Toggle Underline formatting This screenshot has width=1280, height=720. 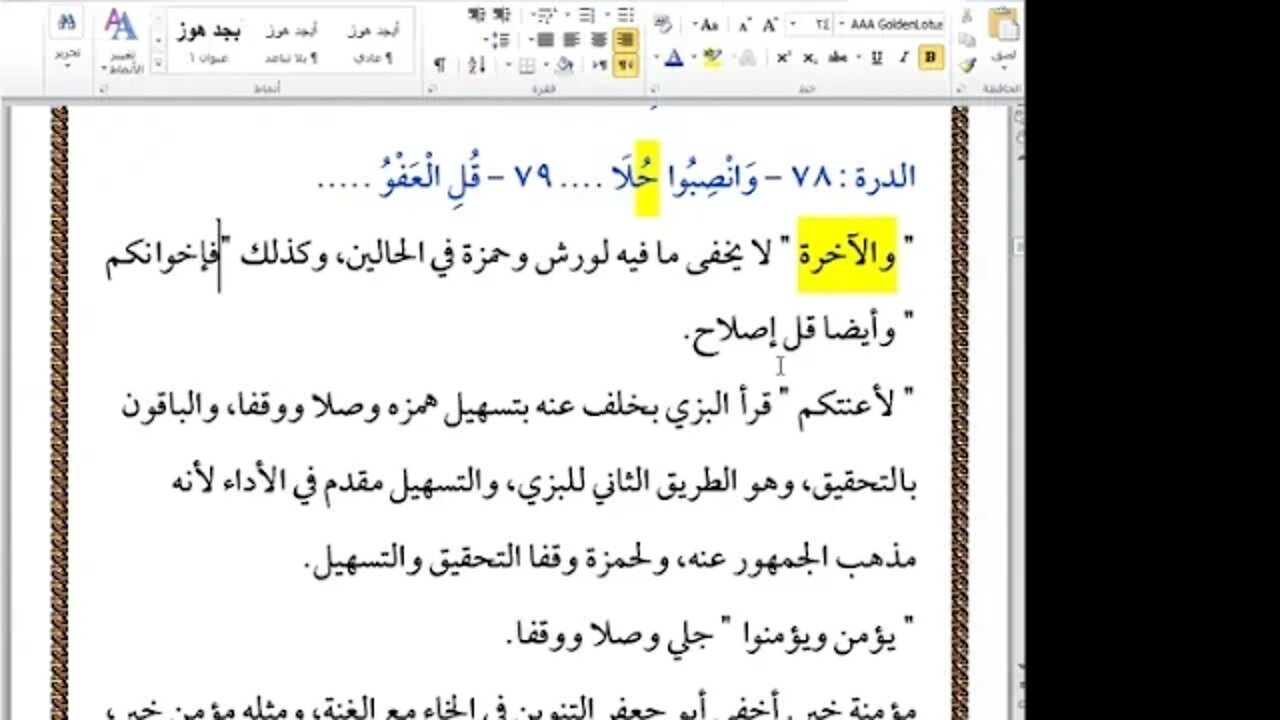tap(877, 57)
